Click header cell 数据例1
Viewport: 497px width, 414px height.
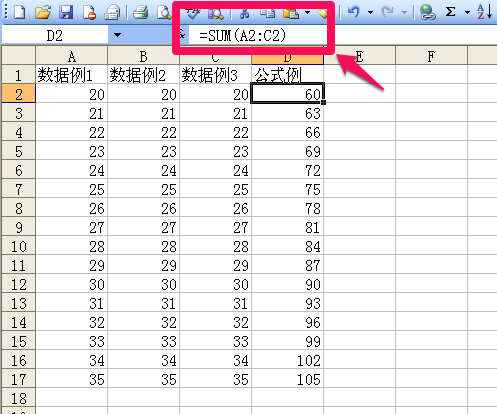[x=71, y=75]
